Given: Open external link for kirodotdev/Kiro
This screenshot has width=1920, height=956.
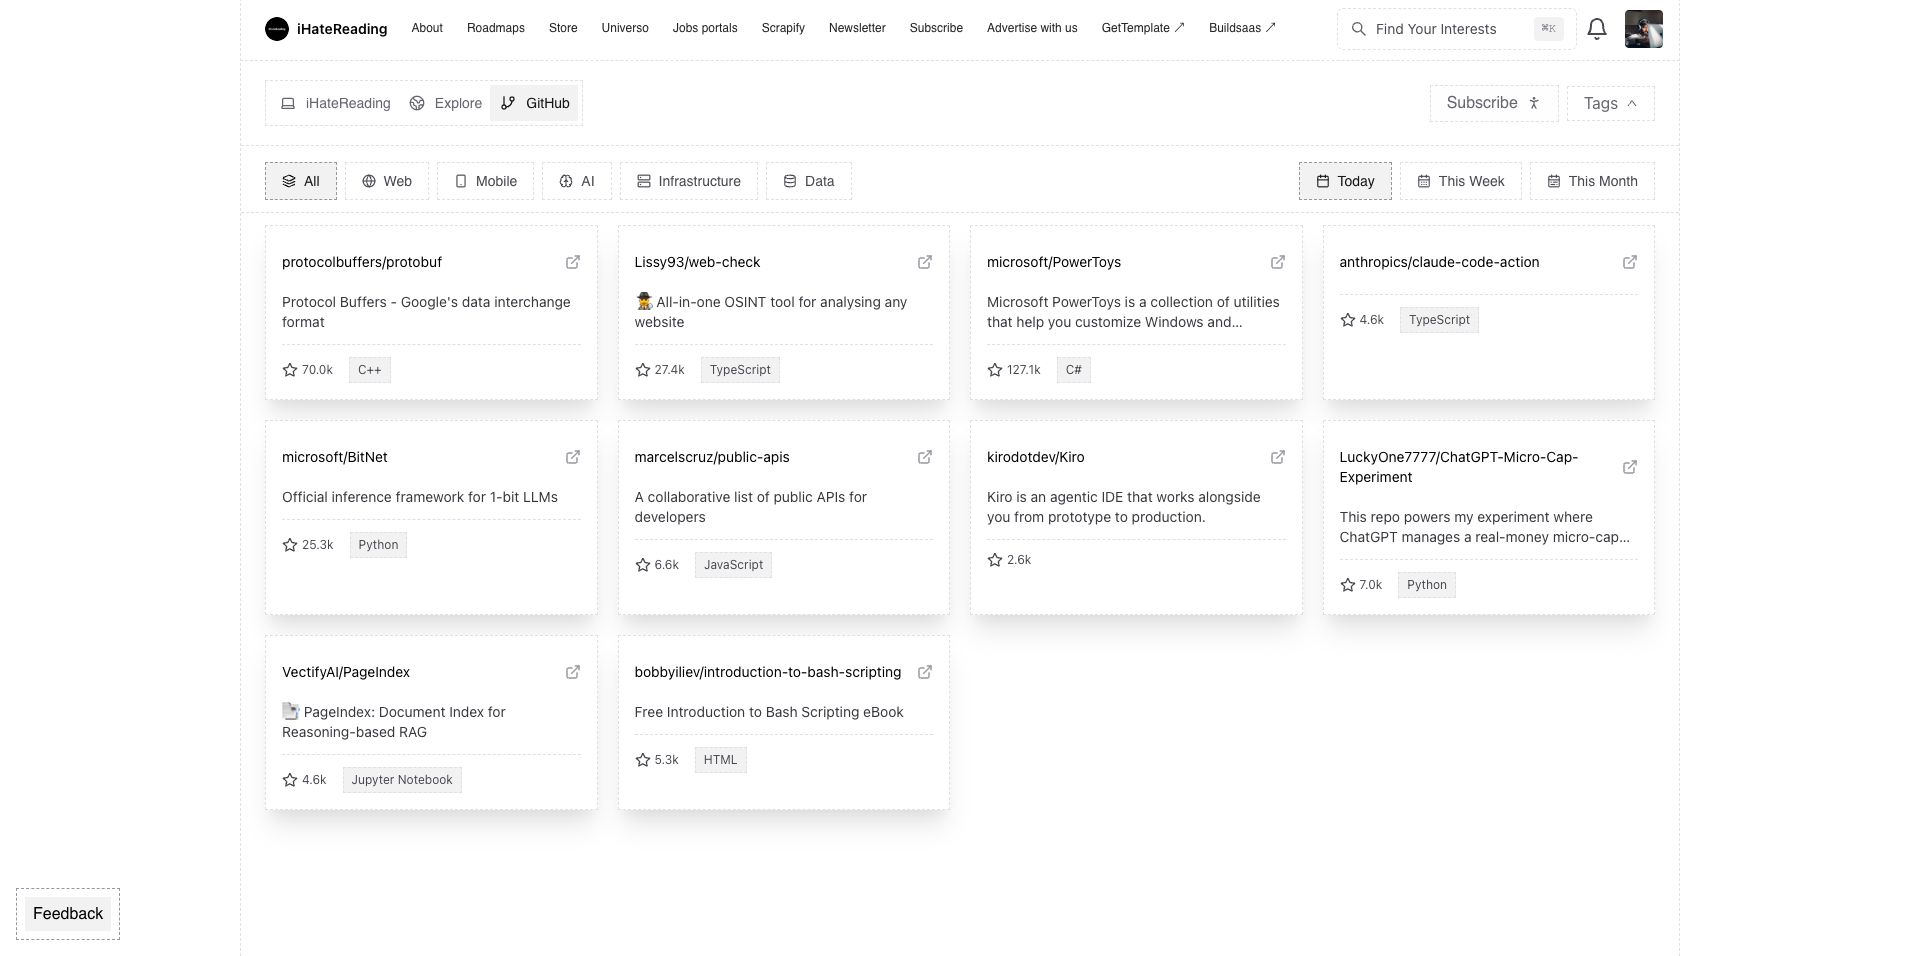Looking at the screenshot, I should click(x=1278, y=457).
